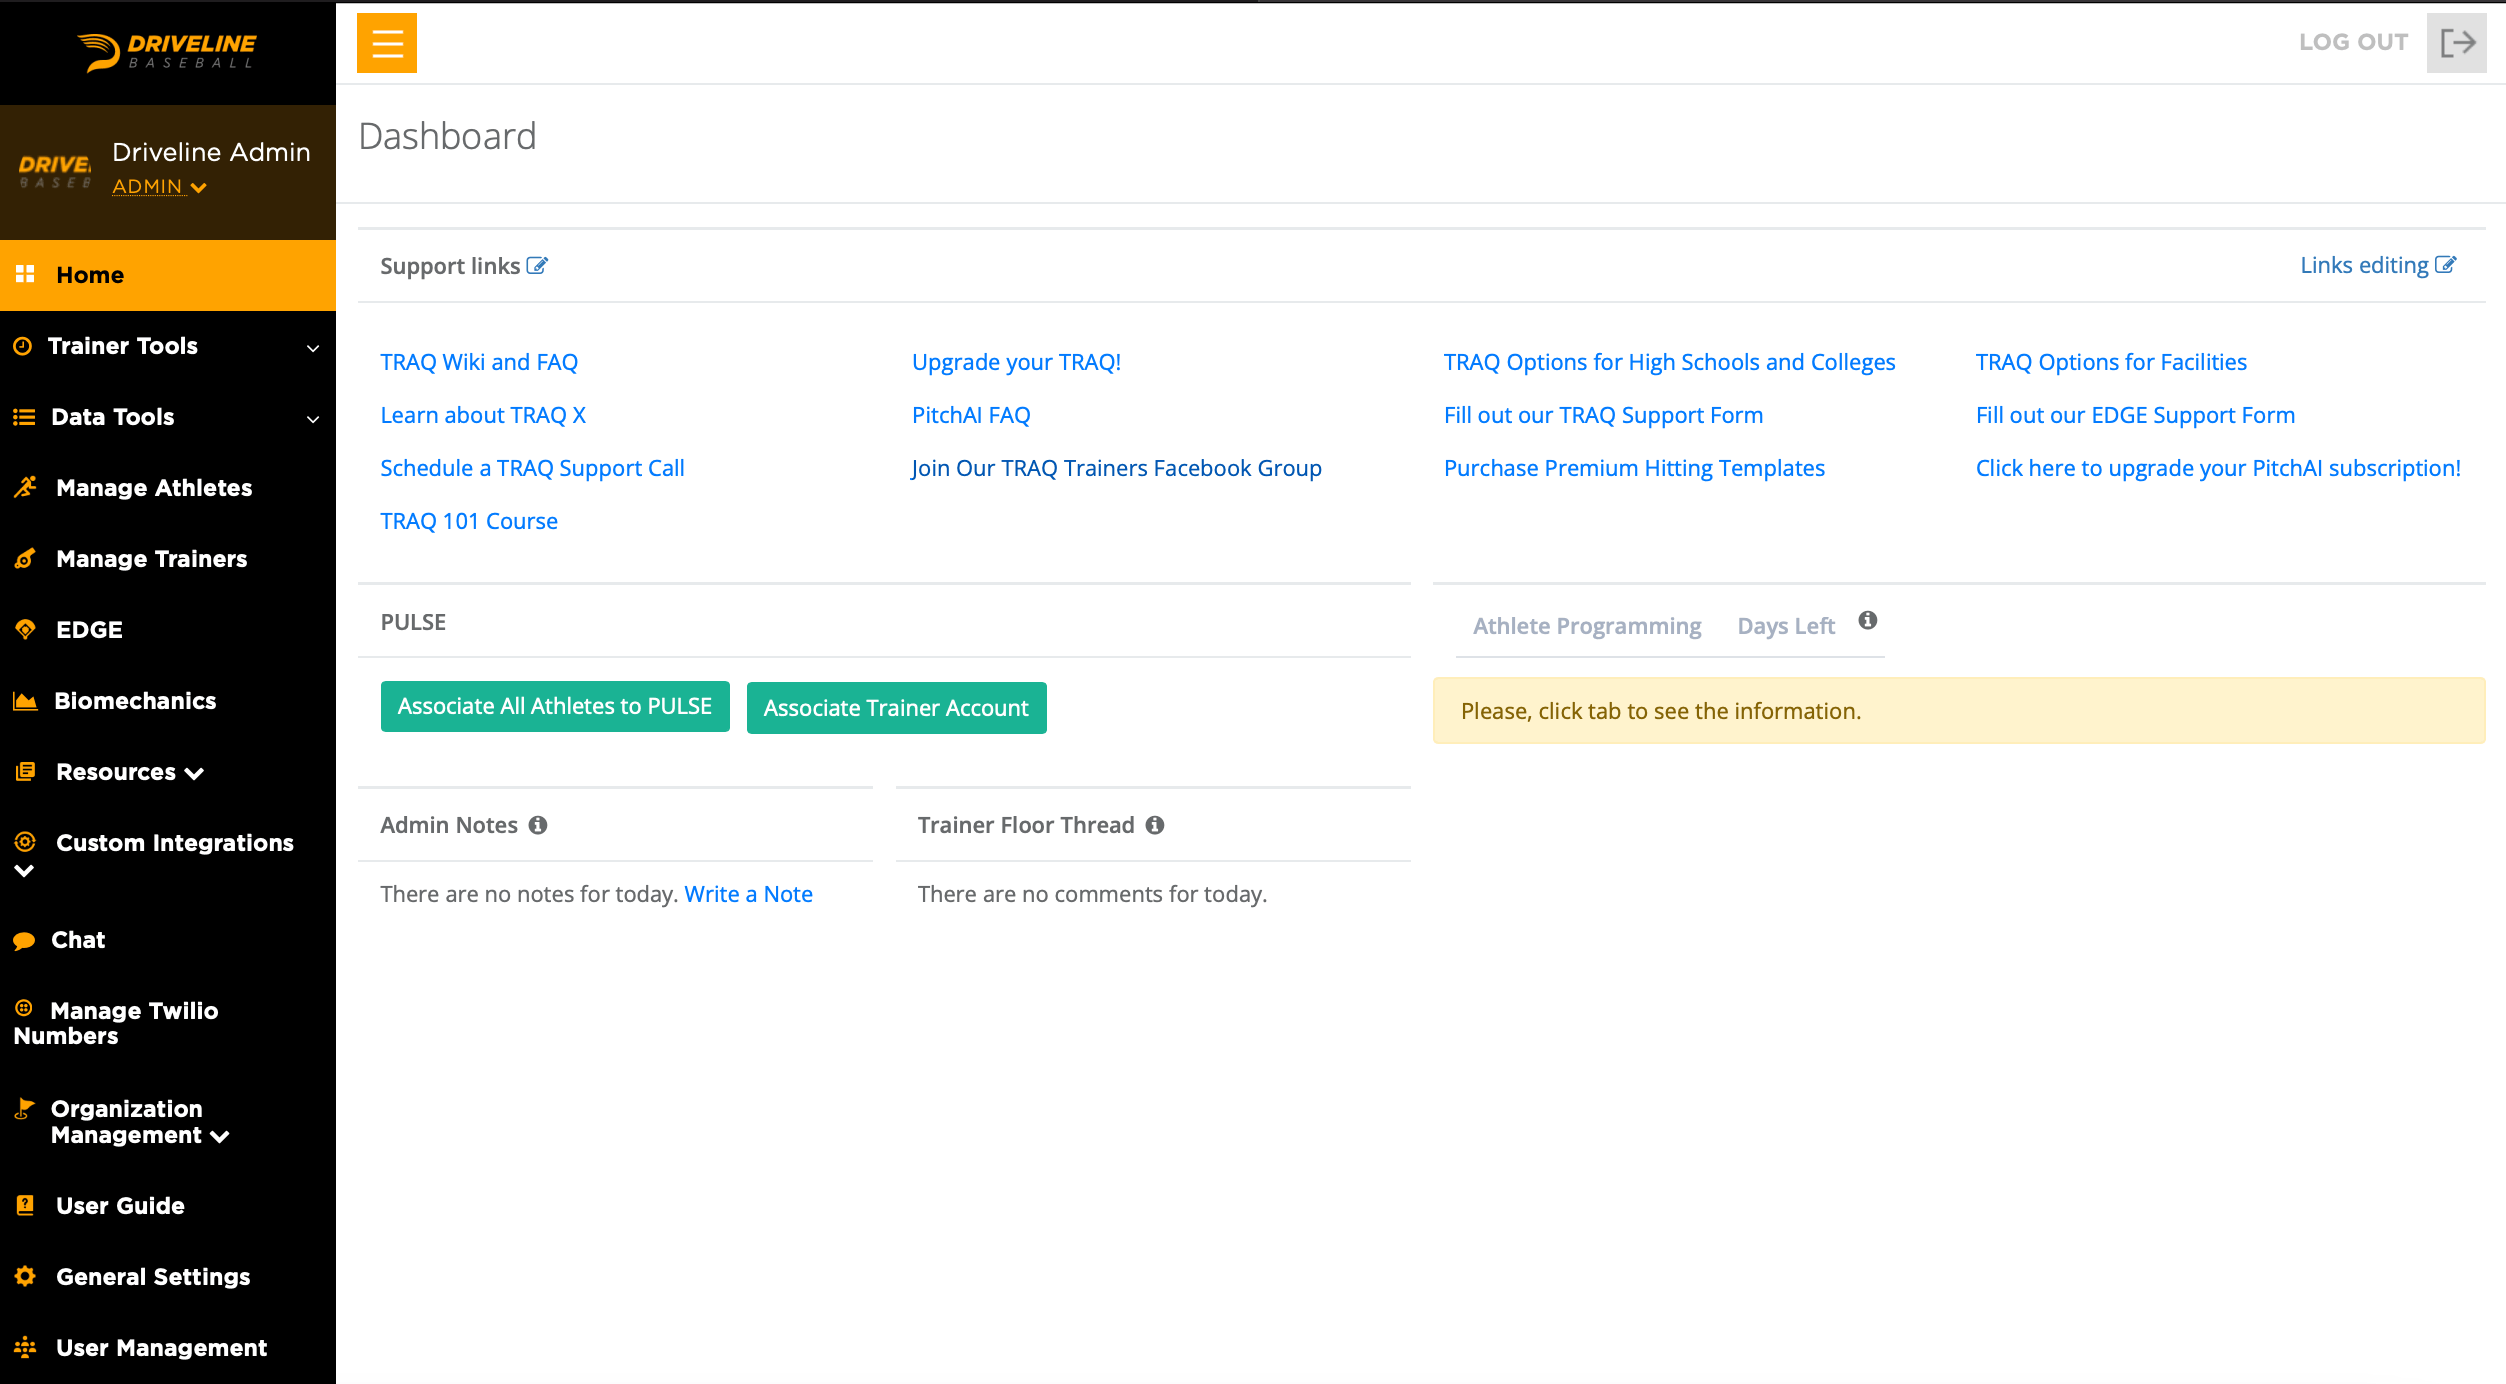
Task: Click the User Management people icon
Action: point(25,1347)
